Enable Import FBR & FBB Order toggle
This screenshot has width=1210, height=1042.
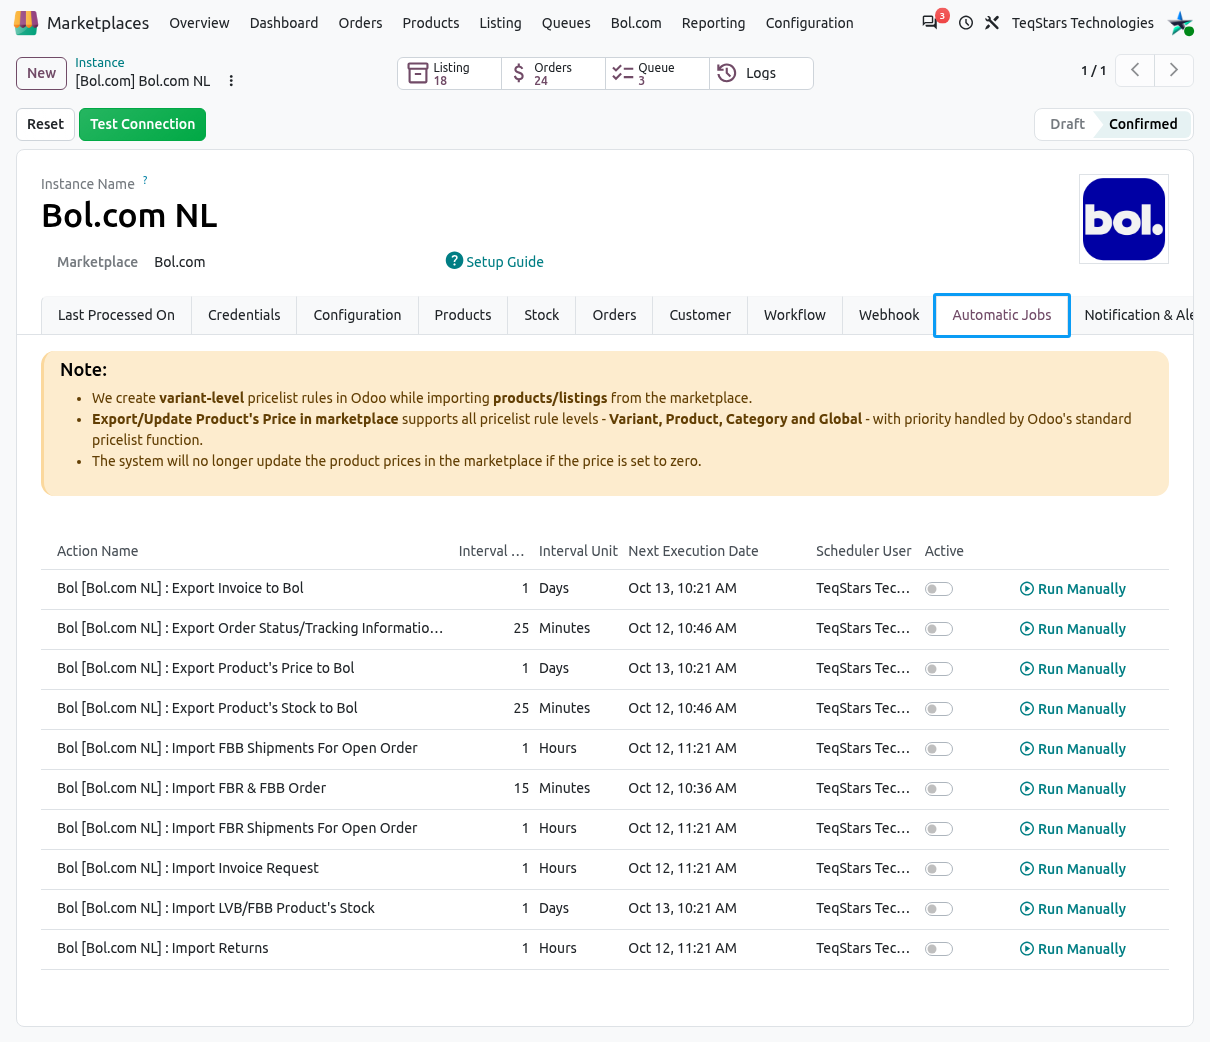939,789
